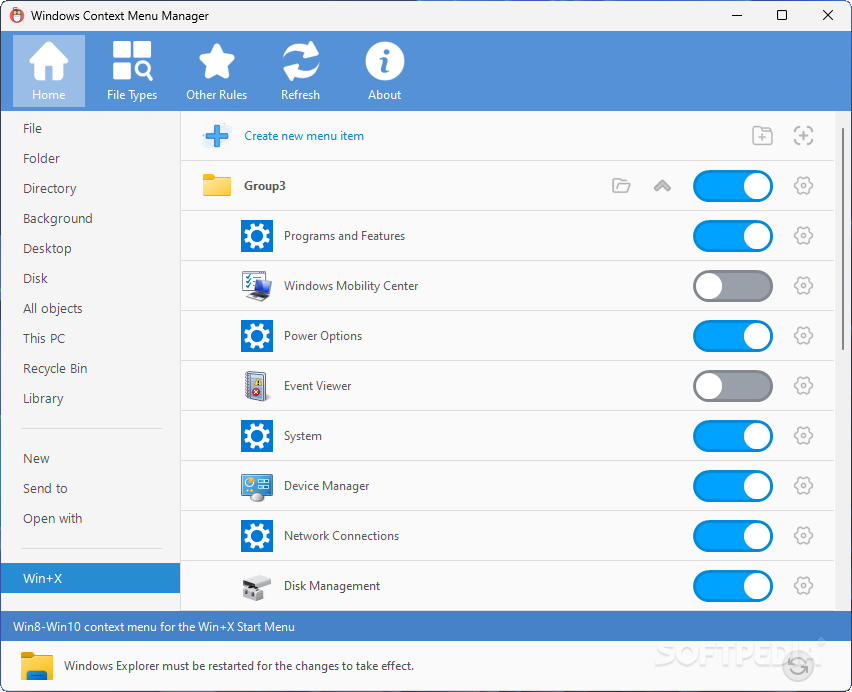This screenshot has height=692, width=852.
Task: Select Disk in the sidebar
Action: pos(90,279)
